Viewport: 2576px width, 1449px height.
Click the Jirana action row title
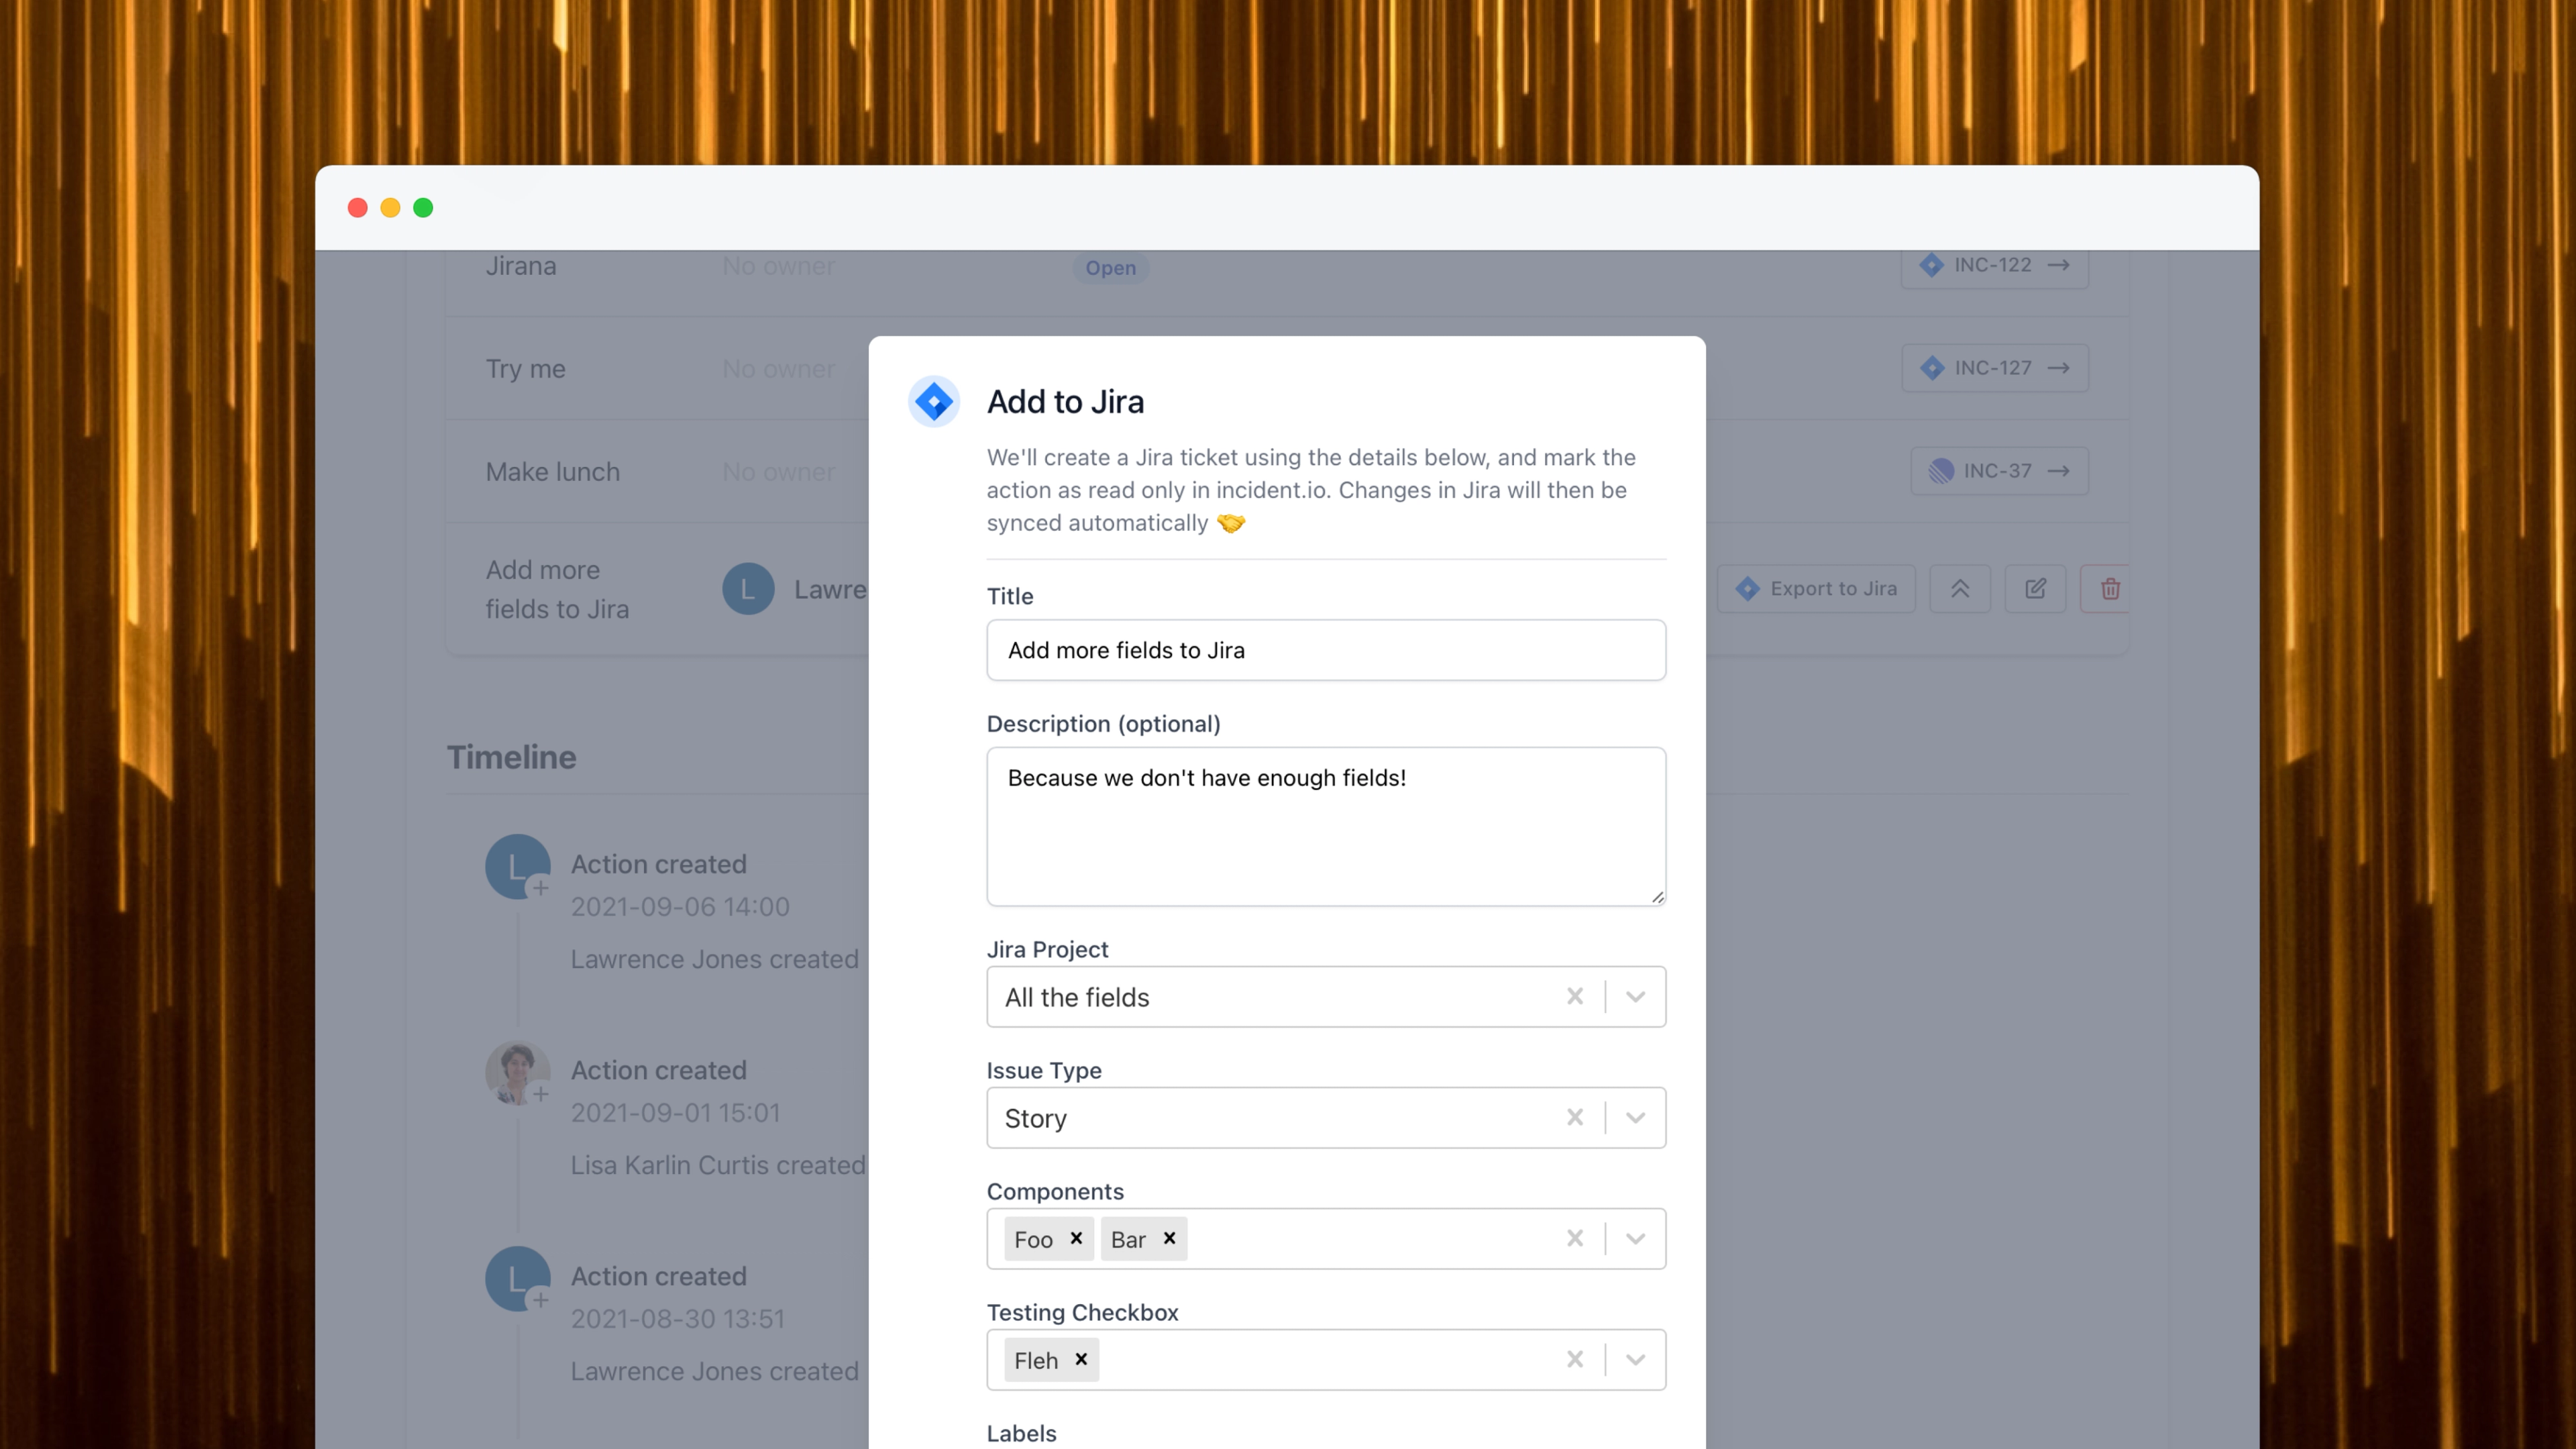(521, 266)
